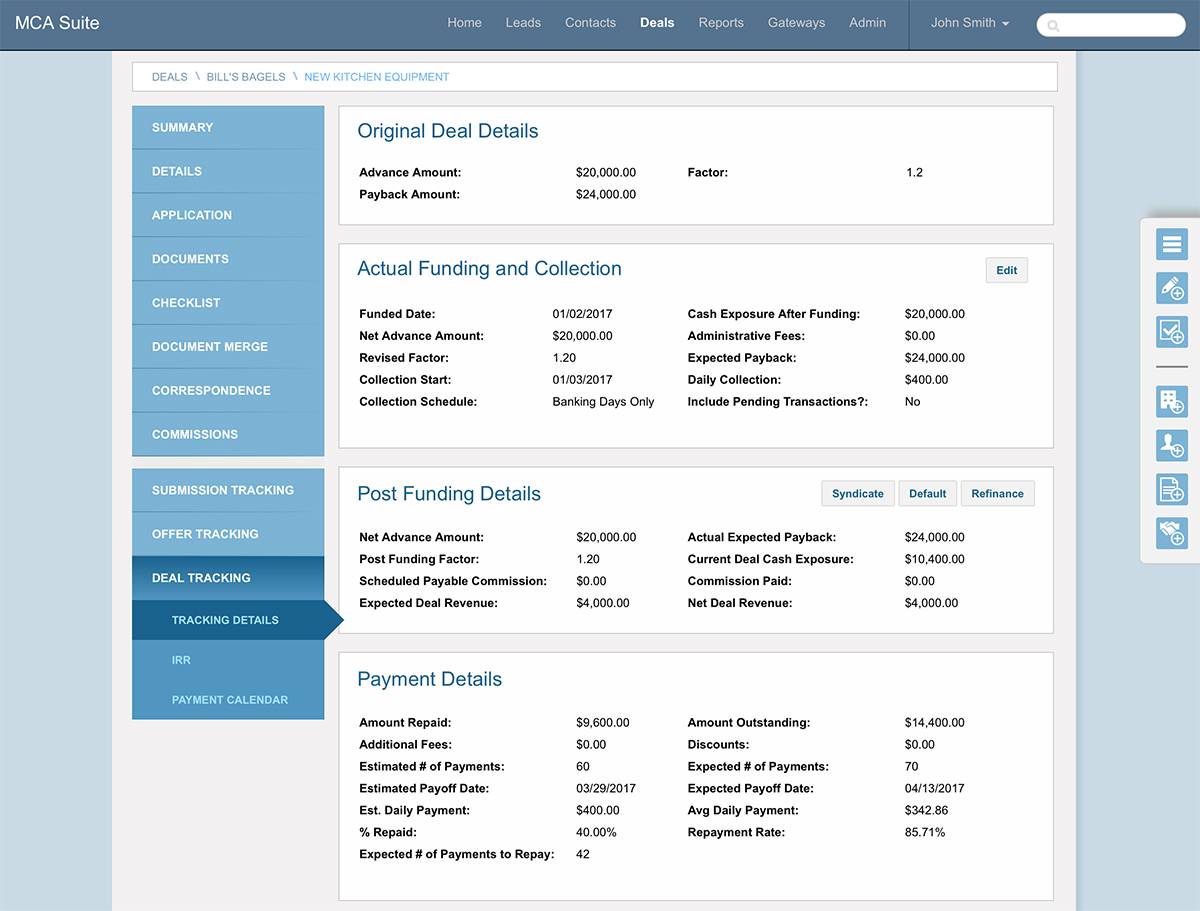Click the add deal handshake icon

click(x=1172, y=533)
